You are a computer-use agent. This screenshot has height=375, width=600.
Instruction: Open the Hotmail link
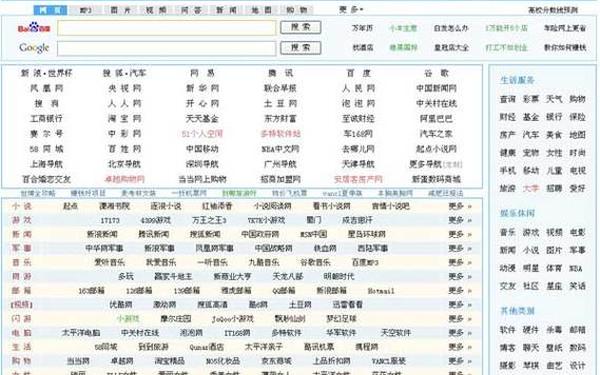point(381,291)
